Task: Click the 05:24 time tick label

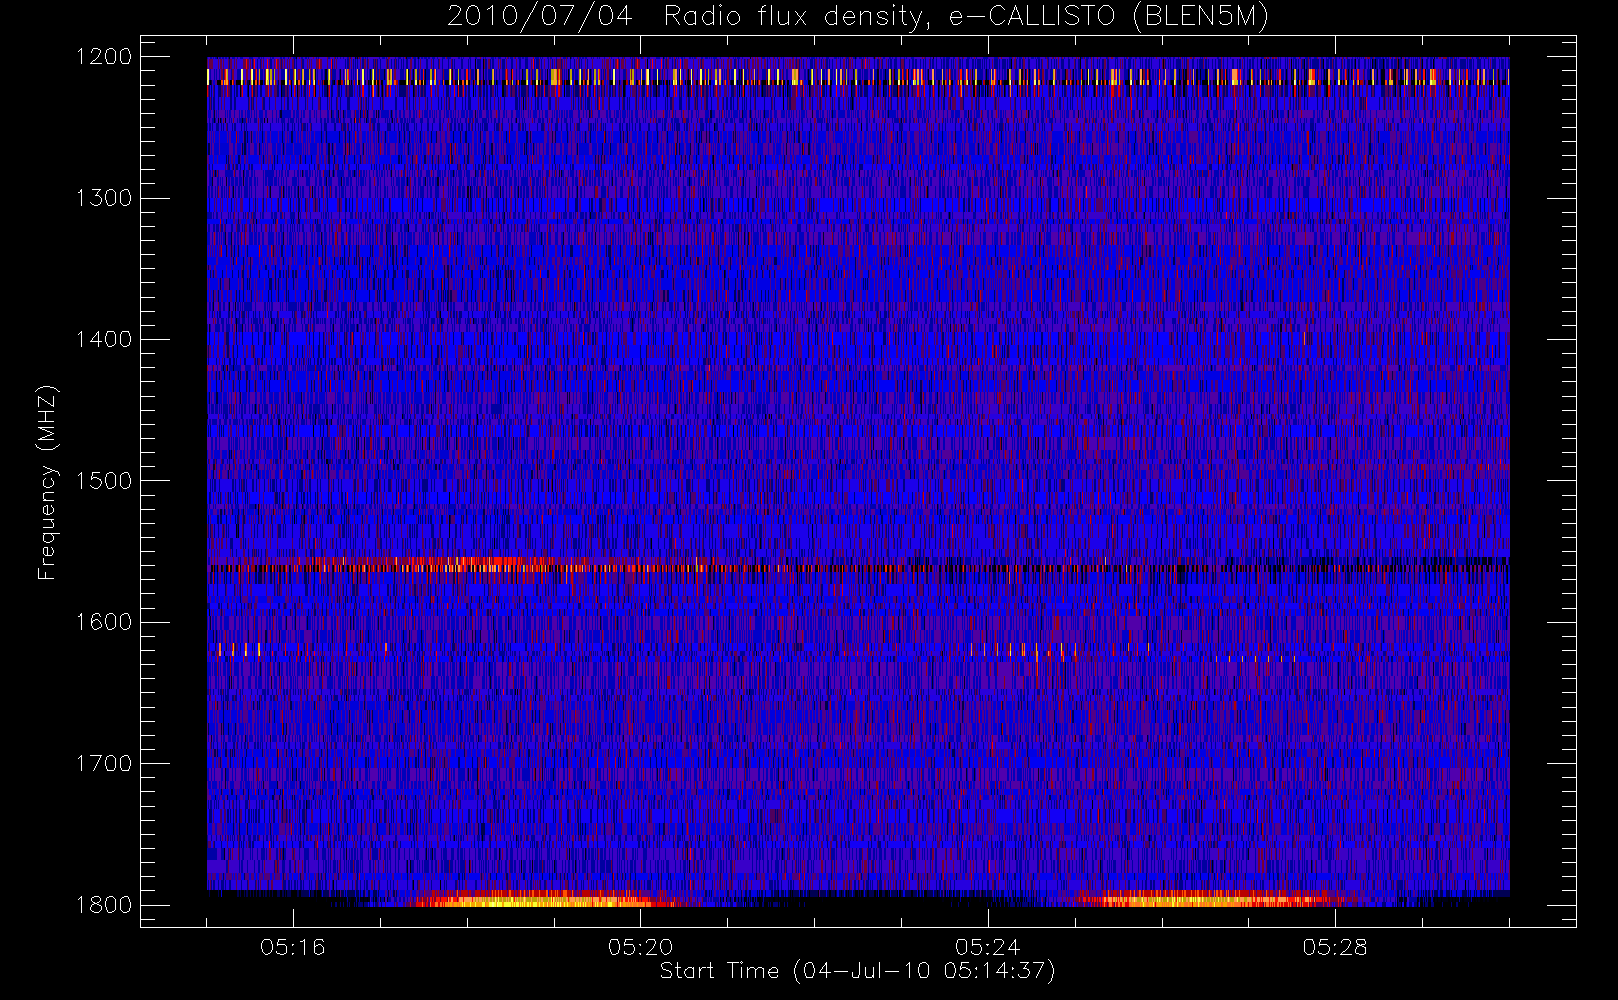Action: (x=988, y=947)
